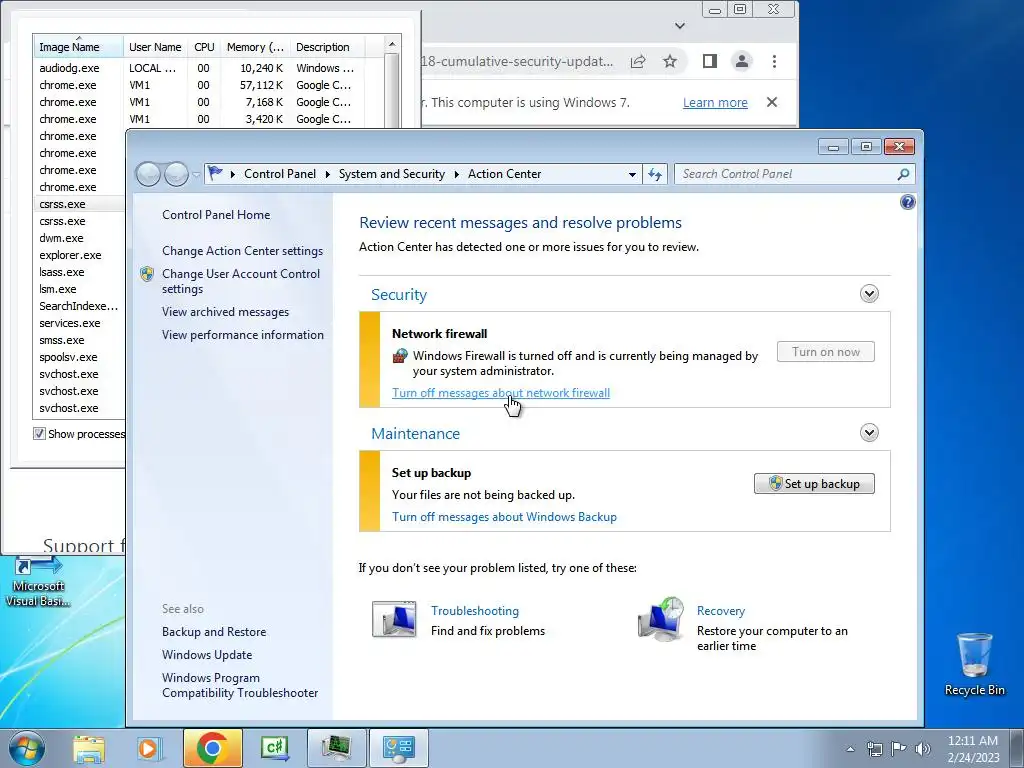Show hidden tray icons arrow
1024x768 pixels.
[x=850, y=749]
